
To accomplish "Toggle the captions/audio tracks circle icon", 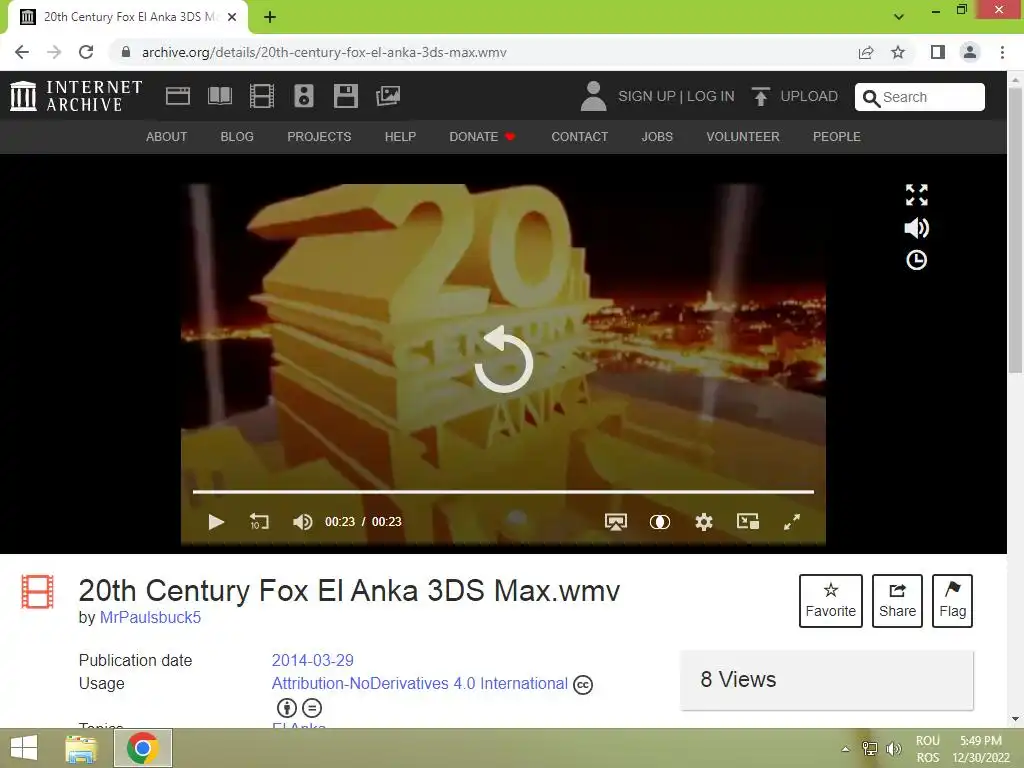I will pyautogui.click(x=660, y=522).
